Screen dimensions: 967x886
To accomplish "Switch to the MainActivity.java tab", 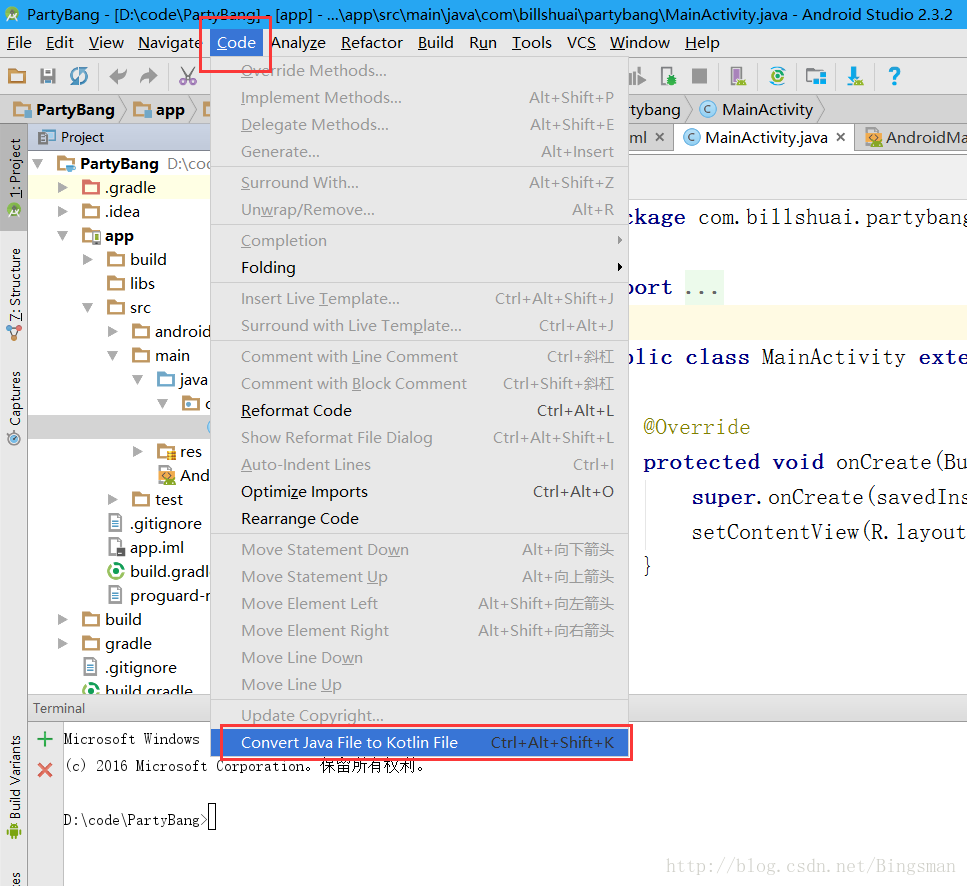I will tap(765, 137).
